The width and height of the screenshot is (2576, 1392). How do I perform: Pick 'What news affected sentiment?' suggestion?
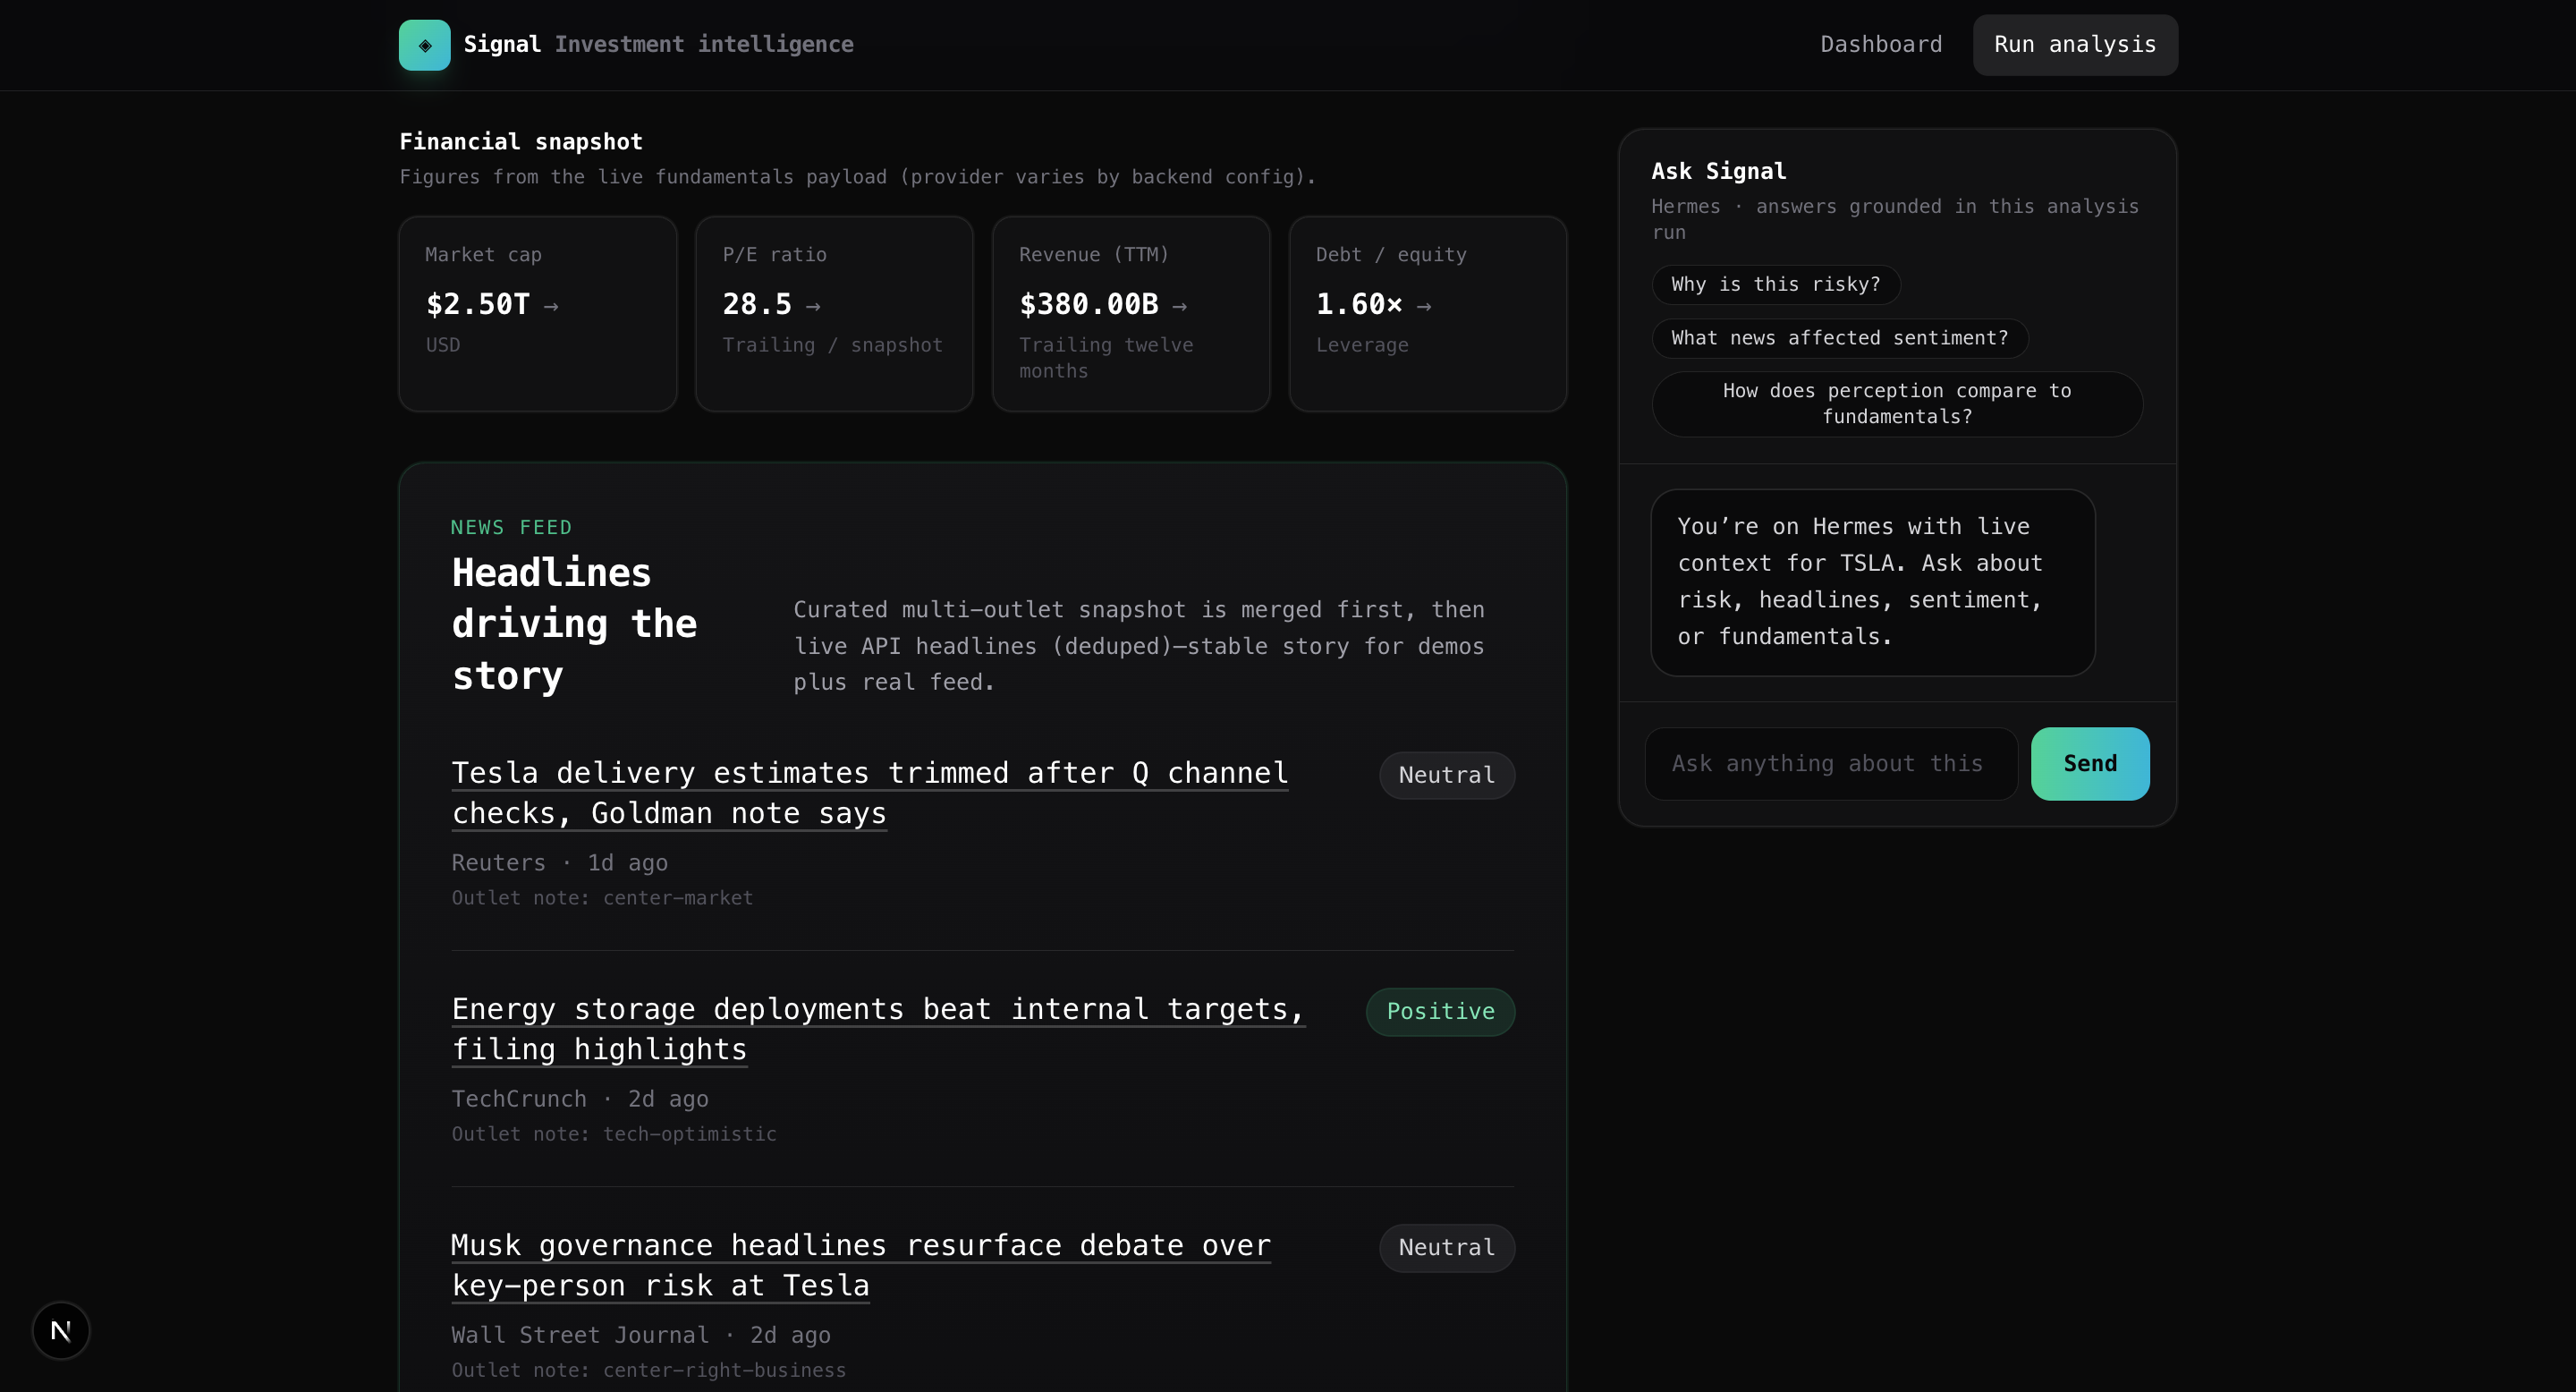1839,338
